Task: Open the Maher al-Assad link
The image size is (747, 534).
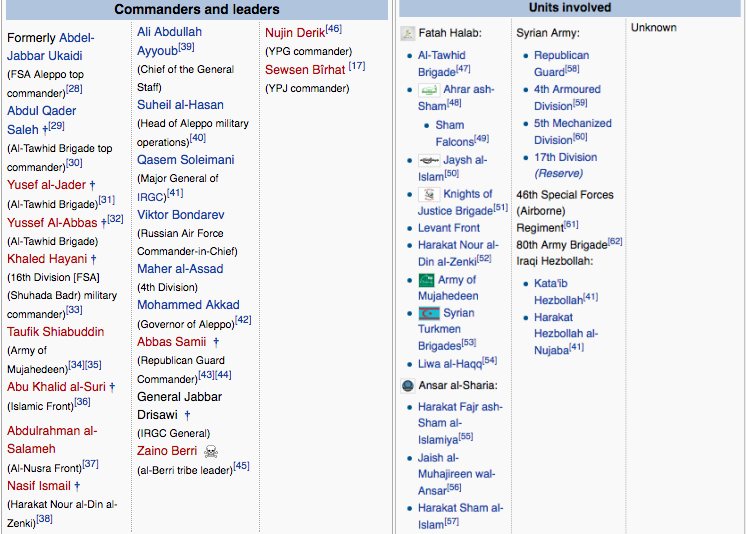Action: point(180,269)
